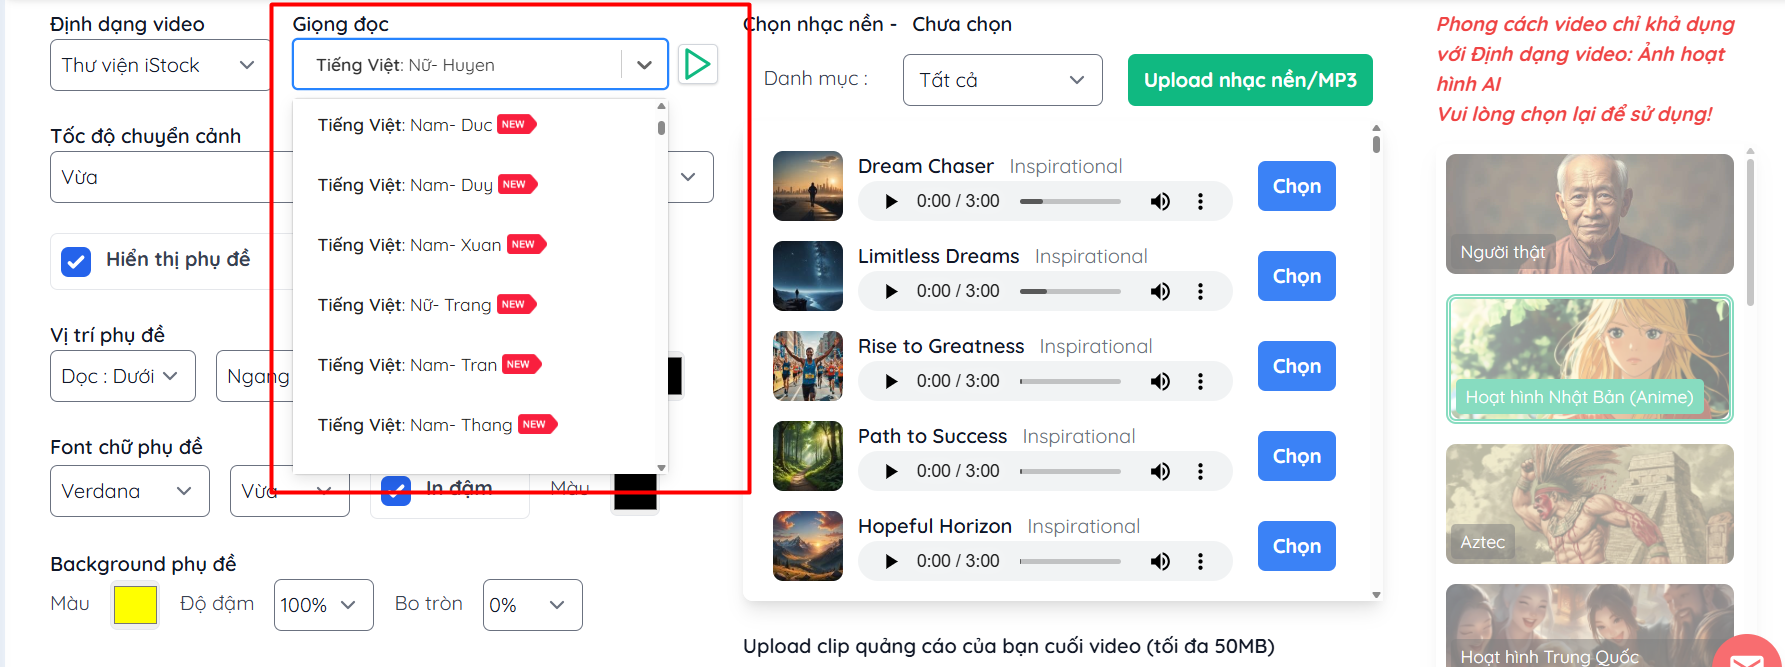Mute the Hopeful Horizon track volume
The width and height of the screenshot is (1785, 667).
pyautogui.click(x=1160, y=561)
